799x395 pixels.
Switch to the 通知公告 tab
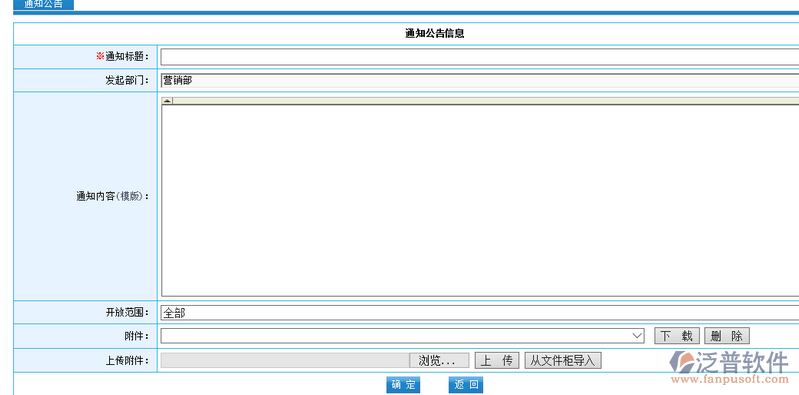tap(43, 5)
